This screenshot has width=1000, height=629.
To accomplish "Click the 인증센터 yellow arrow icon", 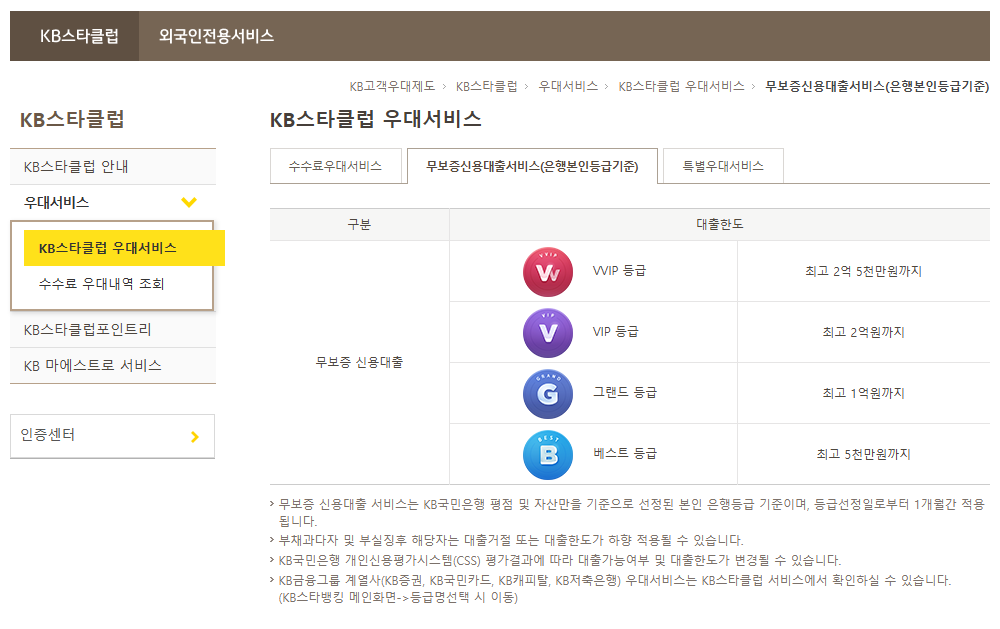I will pyautogui.click(x=195, y=437).
